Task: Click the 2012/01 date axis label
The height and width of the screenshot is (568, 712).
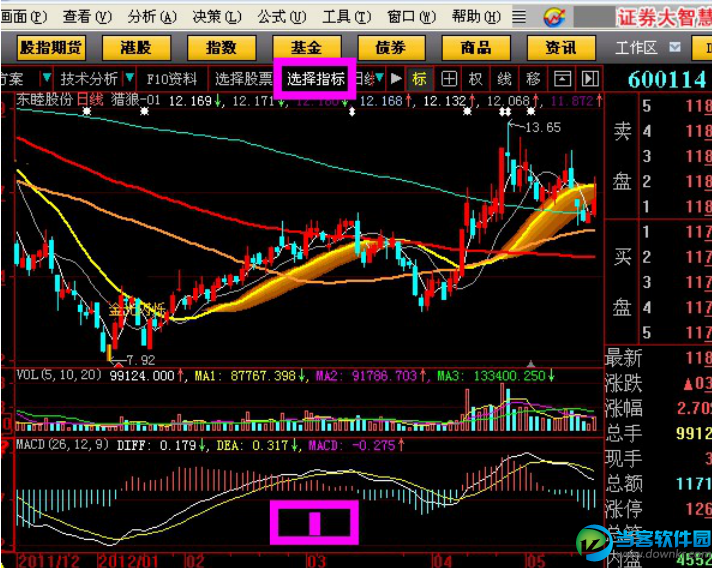Action: coord(128,561)
